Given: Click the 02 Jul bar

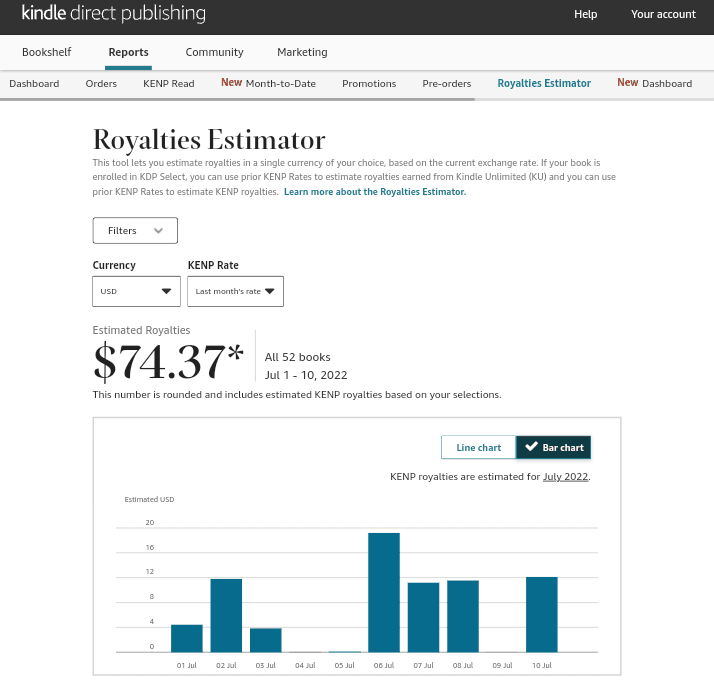Looking at the screenshot, I should point(226,616).
